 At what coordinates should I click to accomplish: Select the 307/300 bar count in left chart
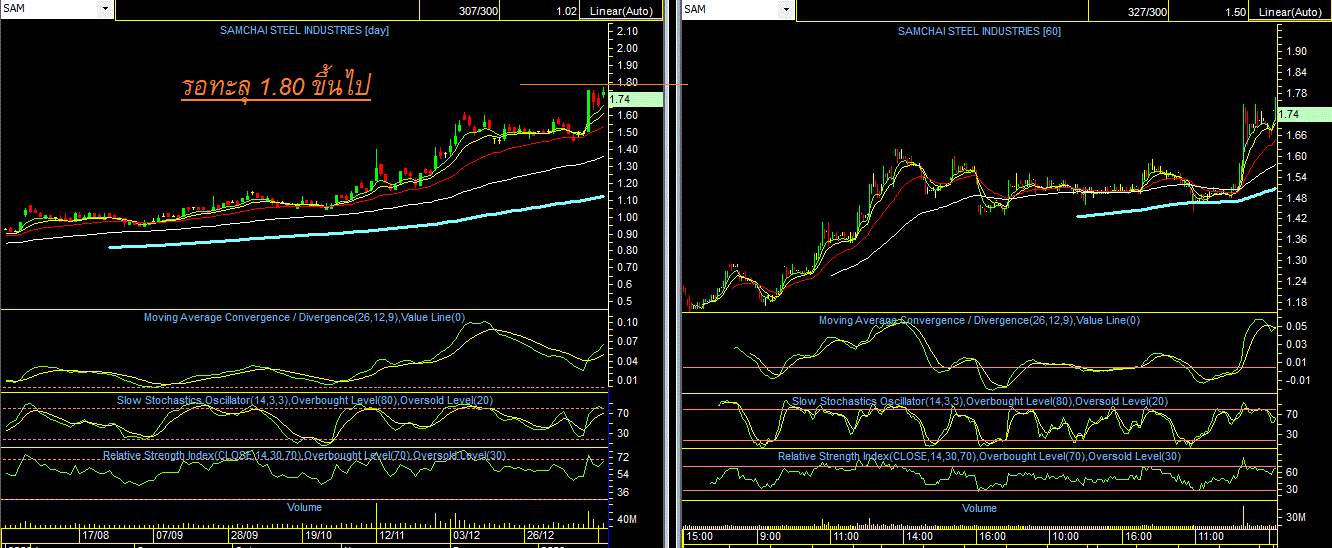[477, 12]
